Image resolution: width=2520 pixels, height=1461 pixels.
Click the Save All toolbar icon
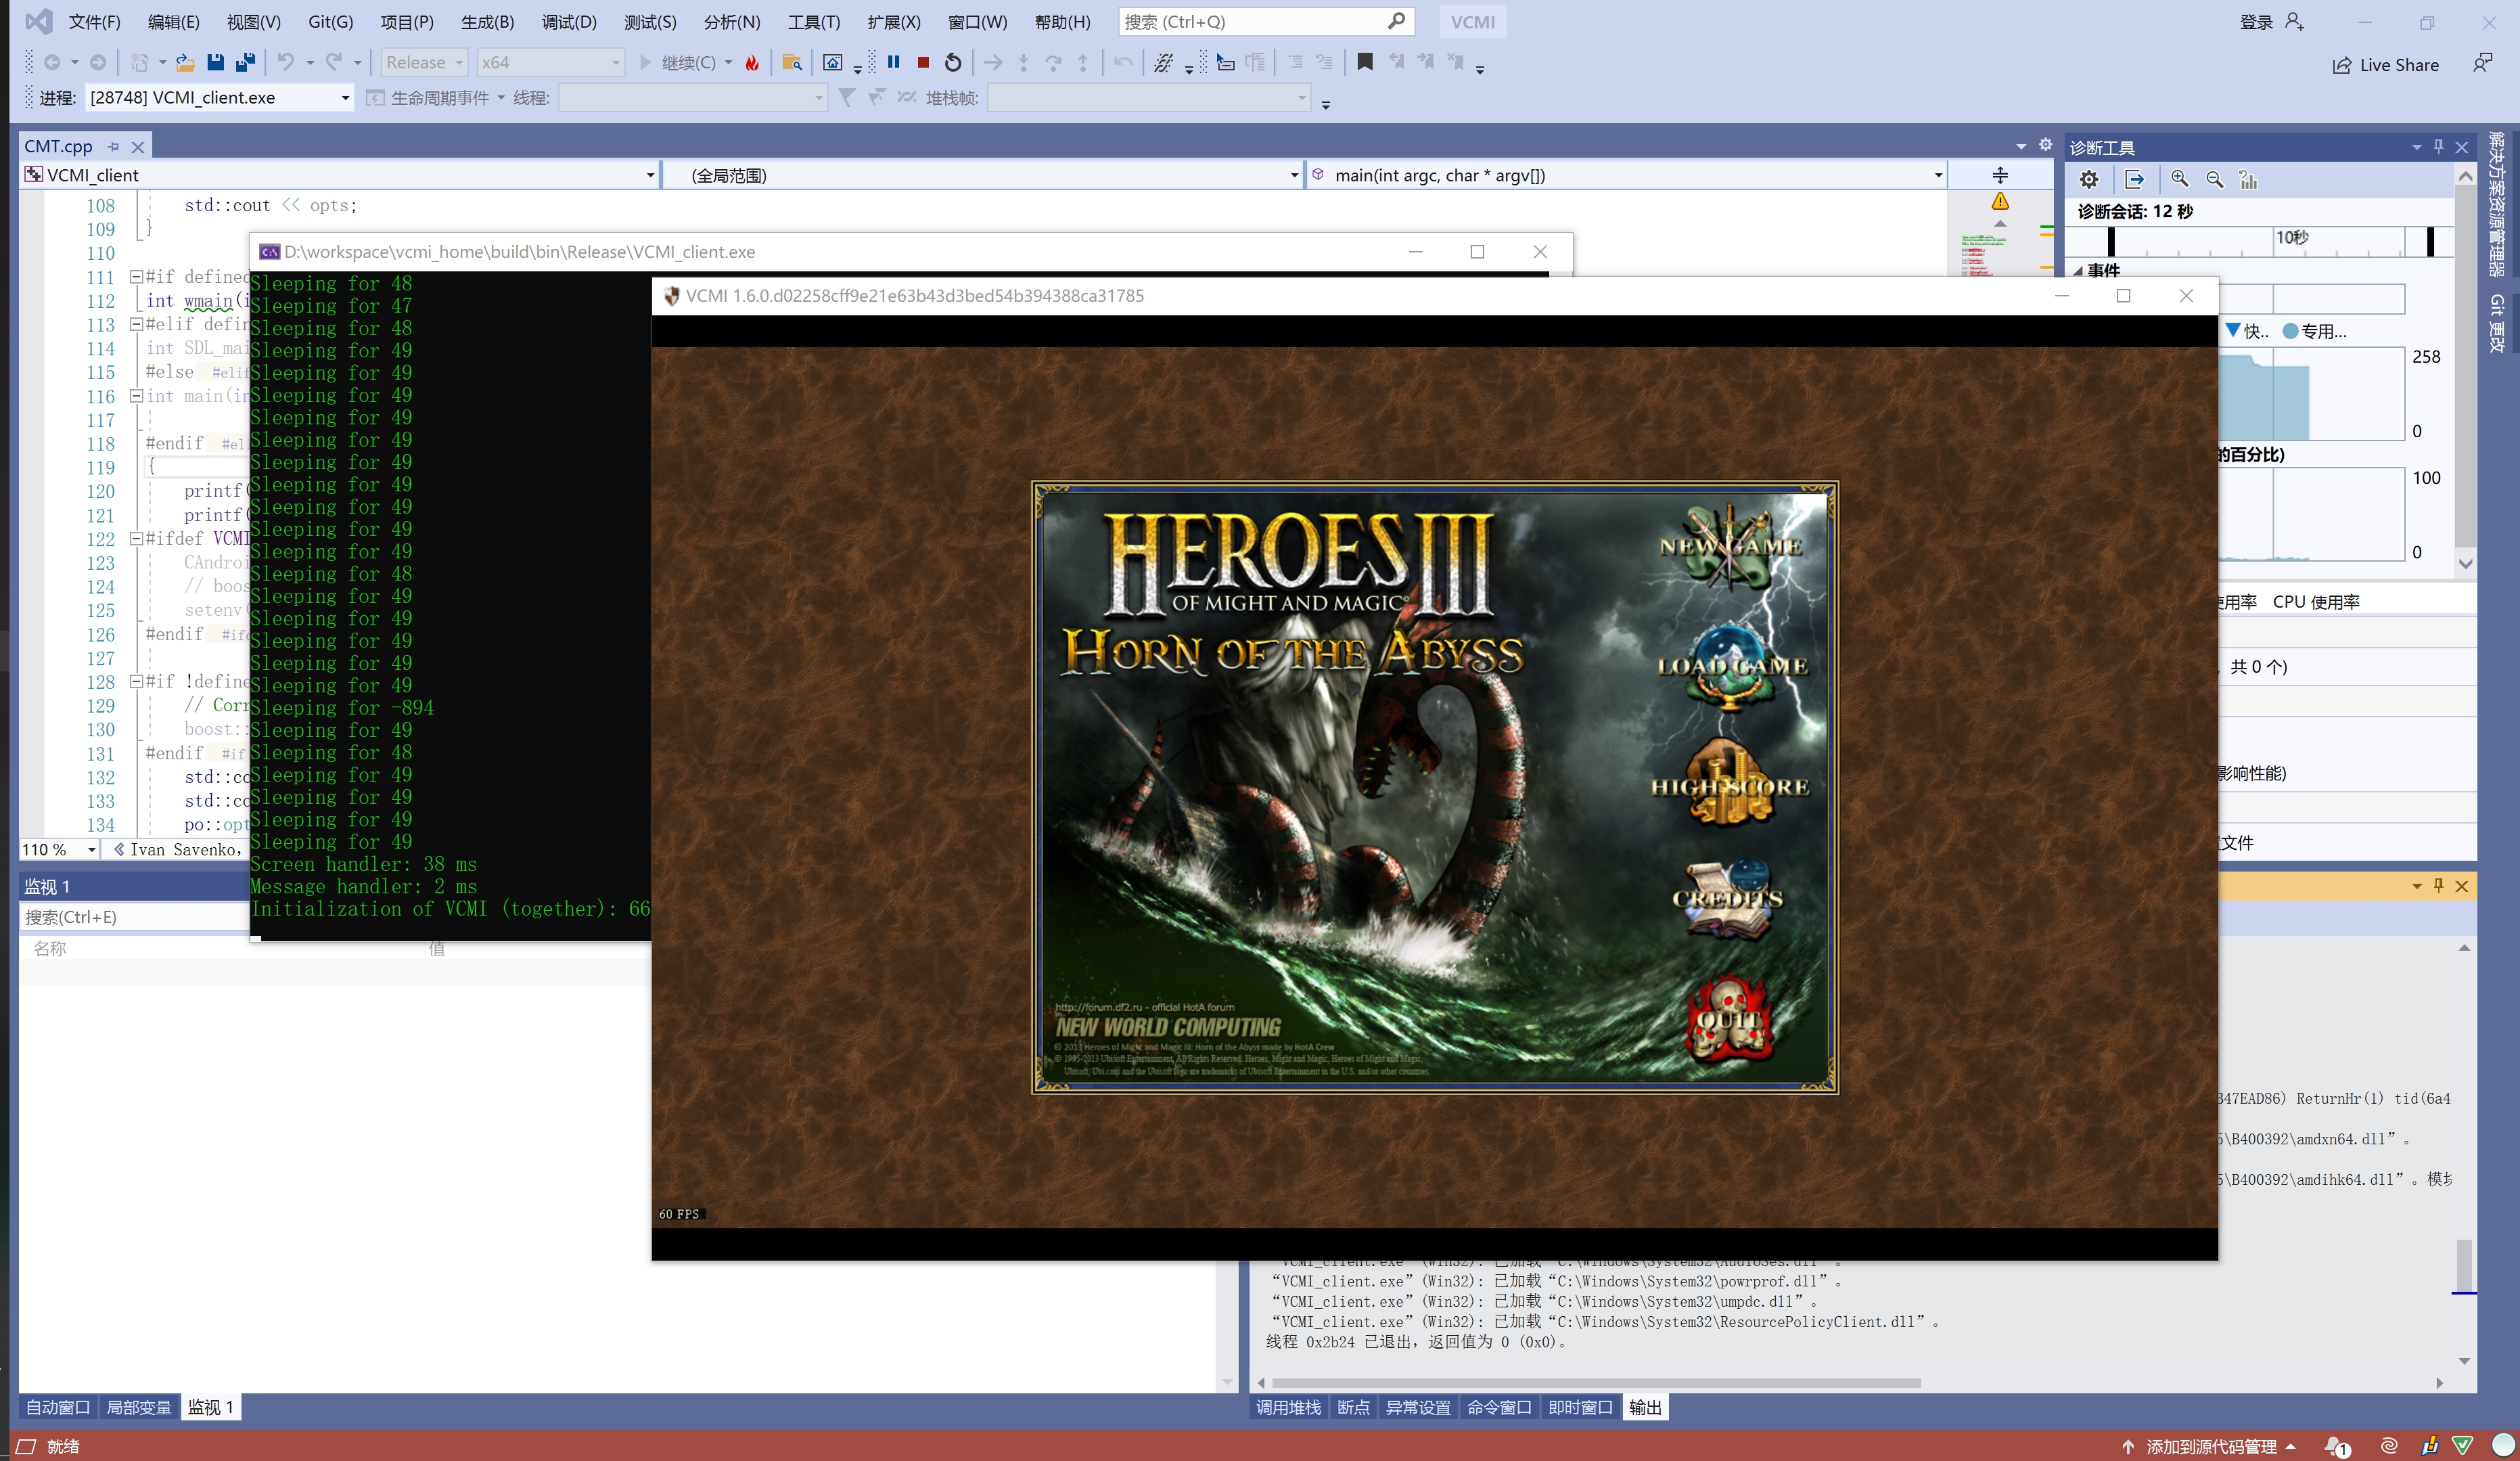(x=245, y=62)
